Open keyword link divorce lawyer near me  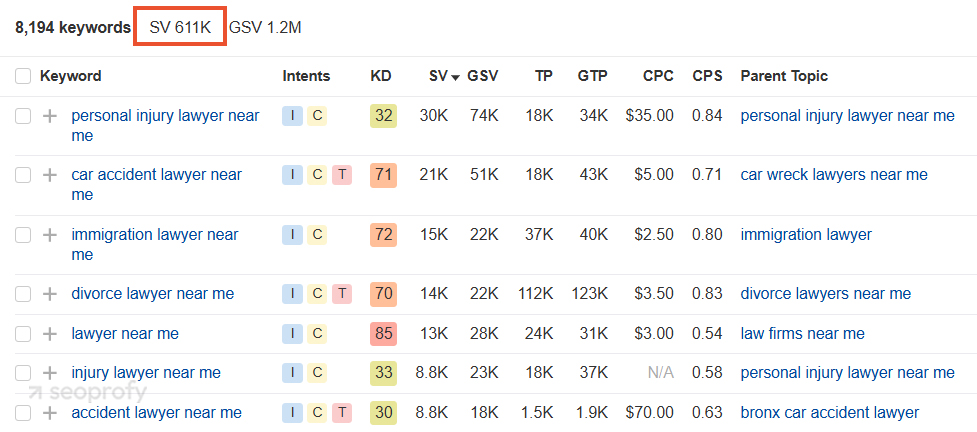click(x=153, y=294)
